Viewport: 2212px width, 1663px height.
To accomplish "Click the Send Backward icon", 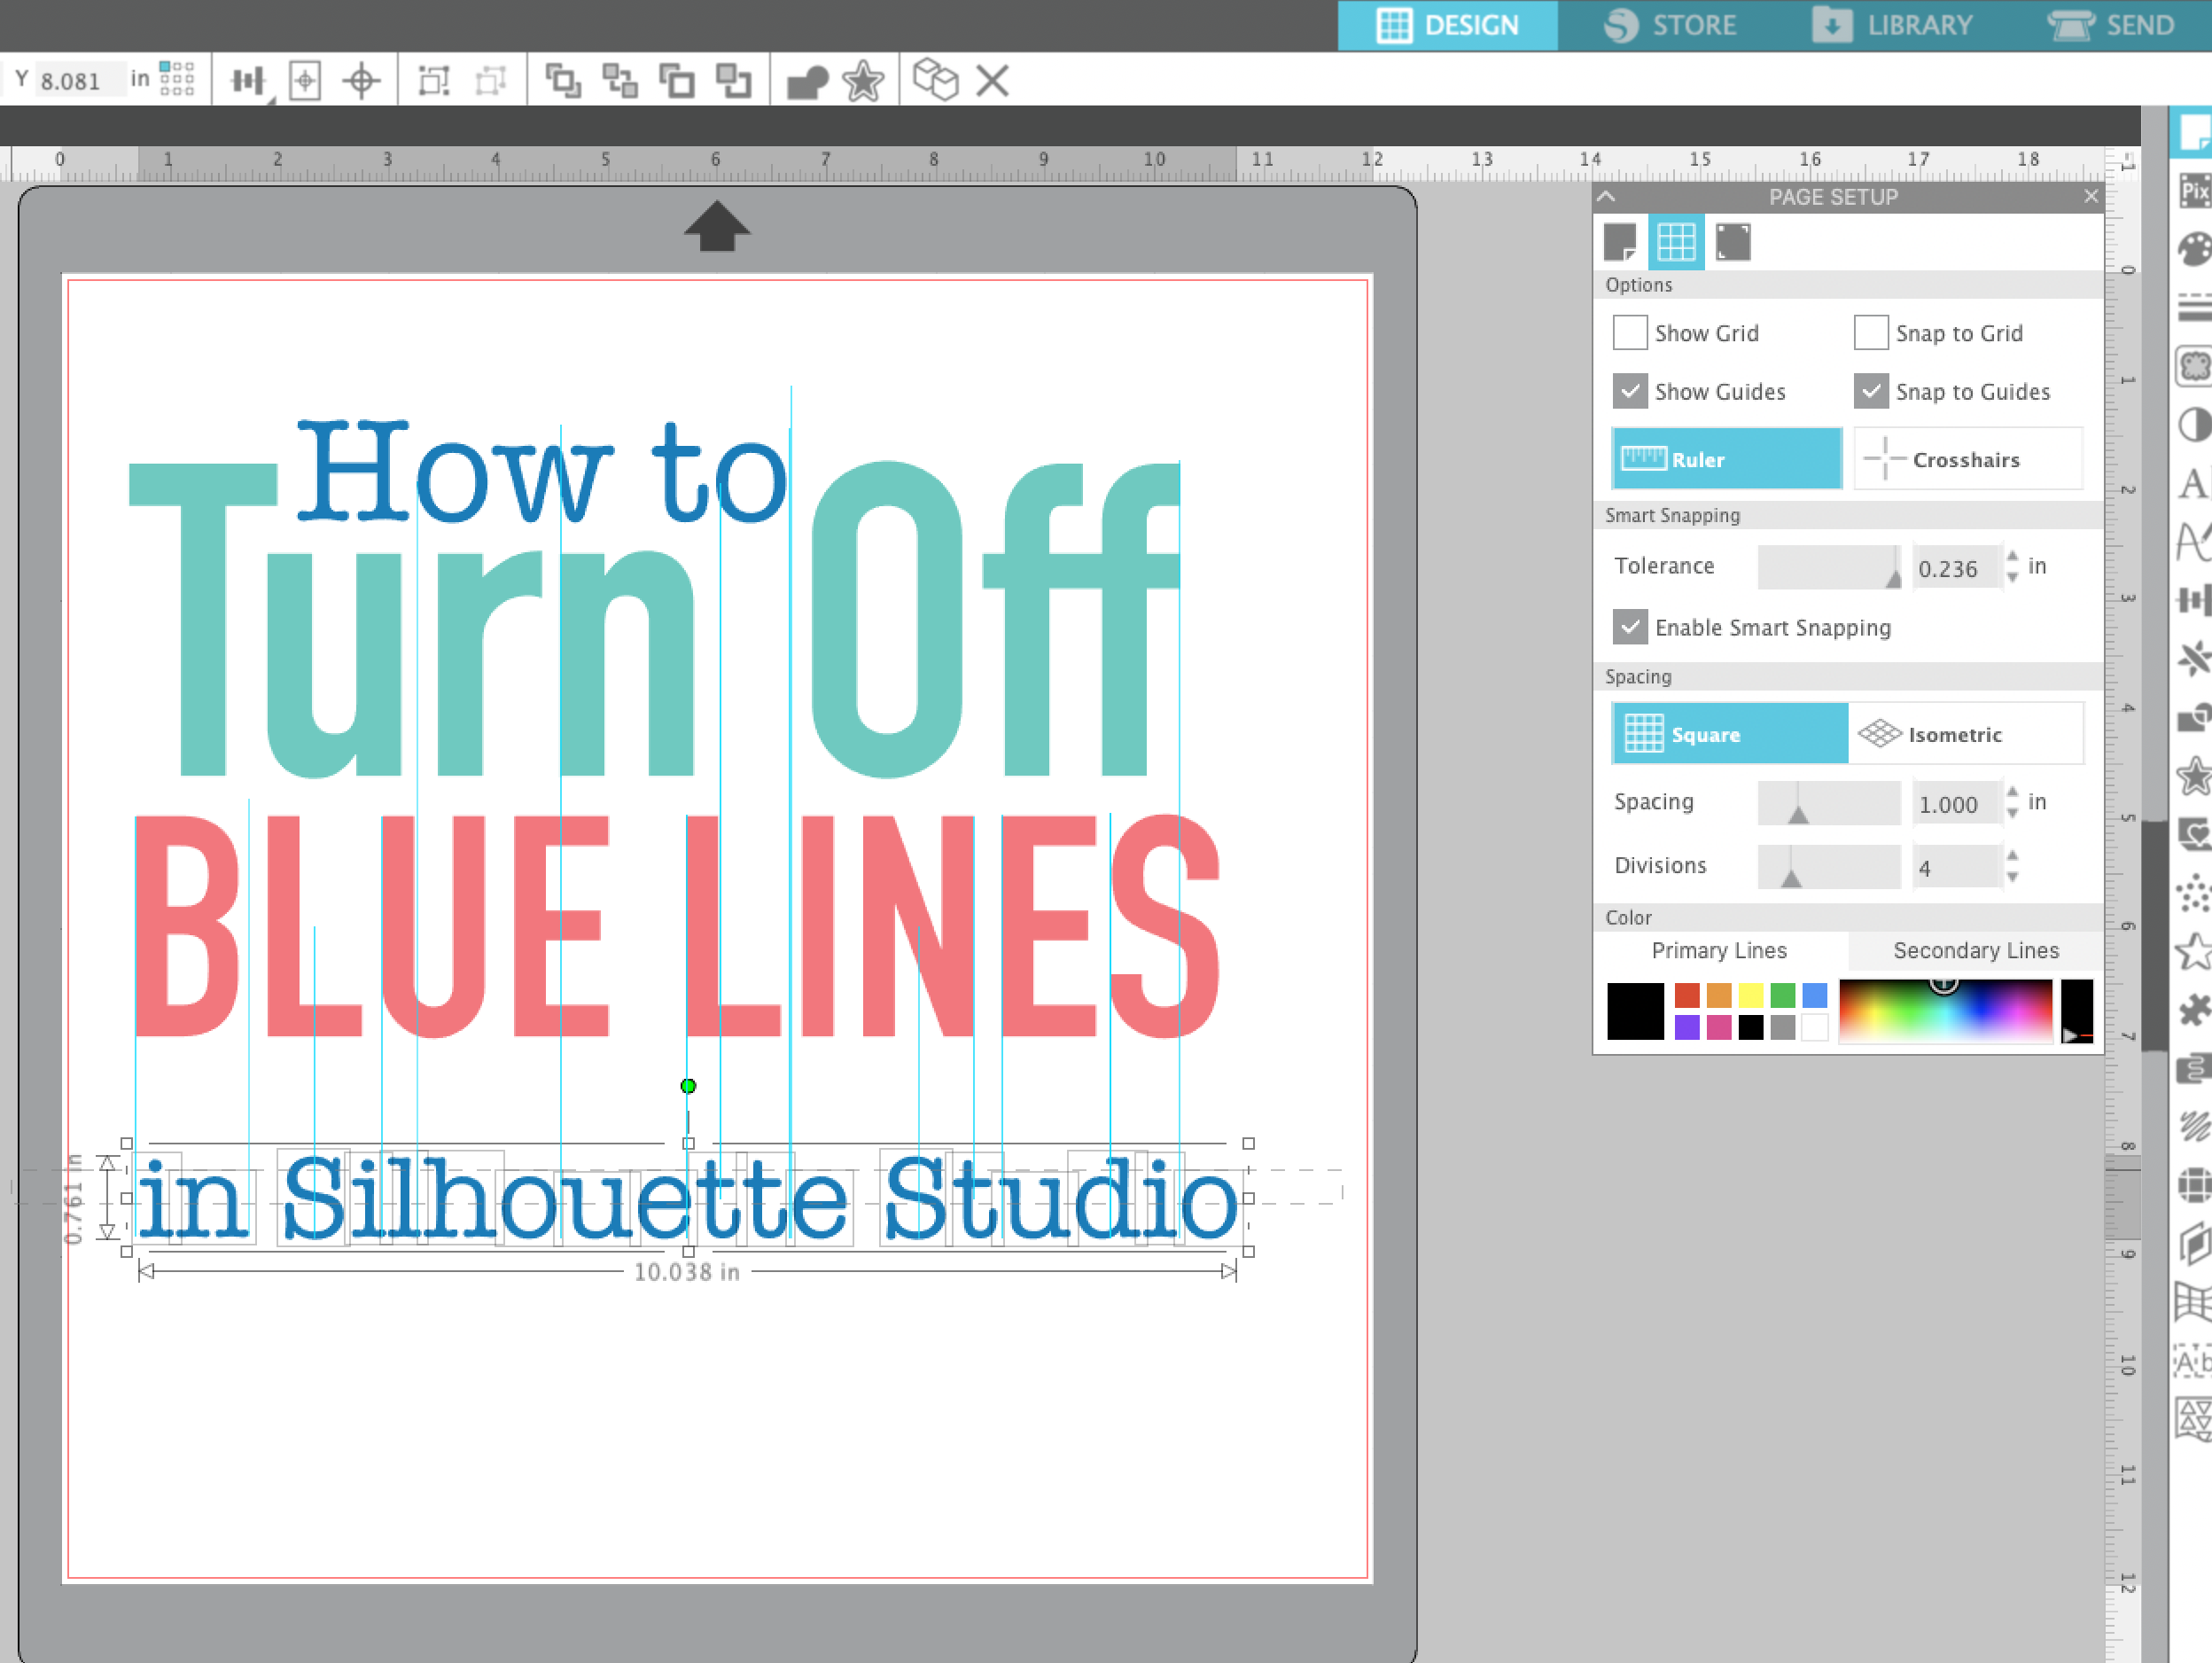I will point(734,80).
